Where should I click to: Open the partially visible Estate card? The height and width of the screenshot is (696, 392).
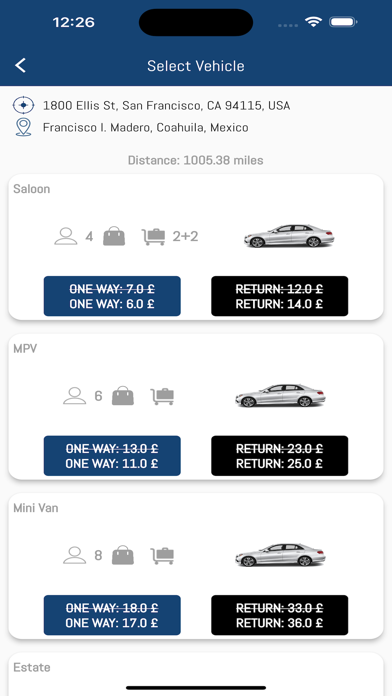tap(196, 674)
